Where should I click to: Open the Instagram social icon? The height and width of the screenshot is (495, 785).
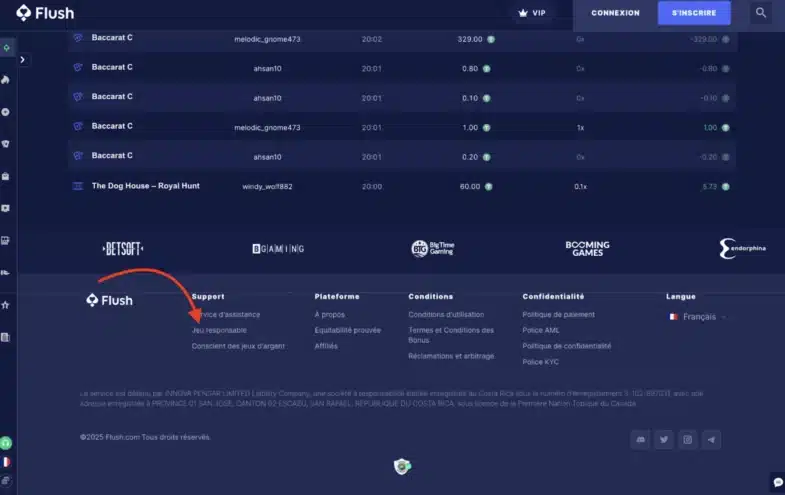(x=687, y=440)
